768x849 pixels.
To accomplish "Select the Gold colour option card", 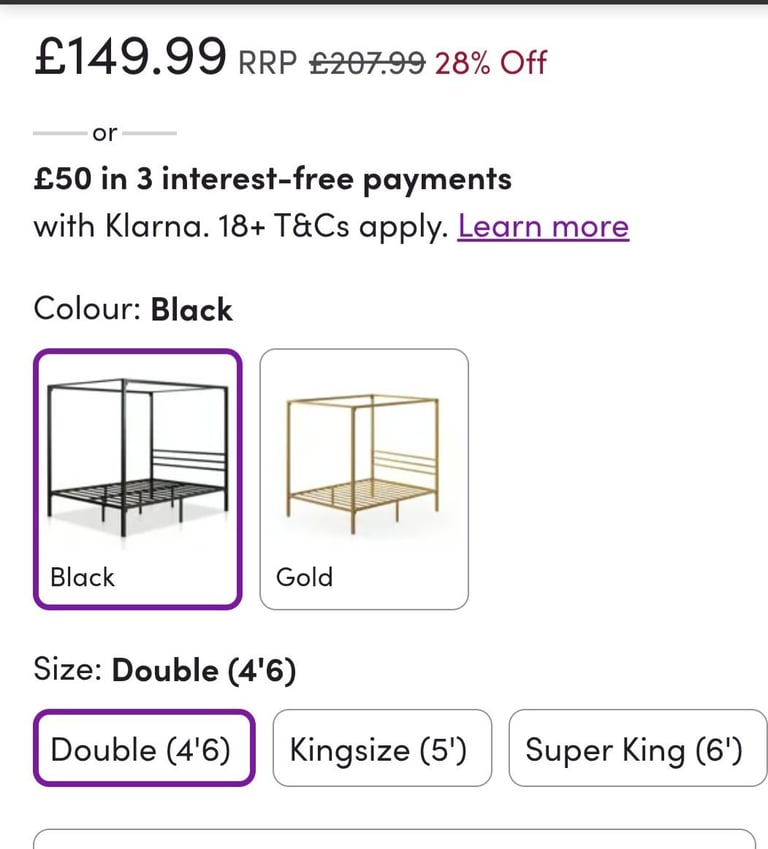I will 364,479.
